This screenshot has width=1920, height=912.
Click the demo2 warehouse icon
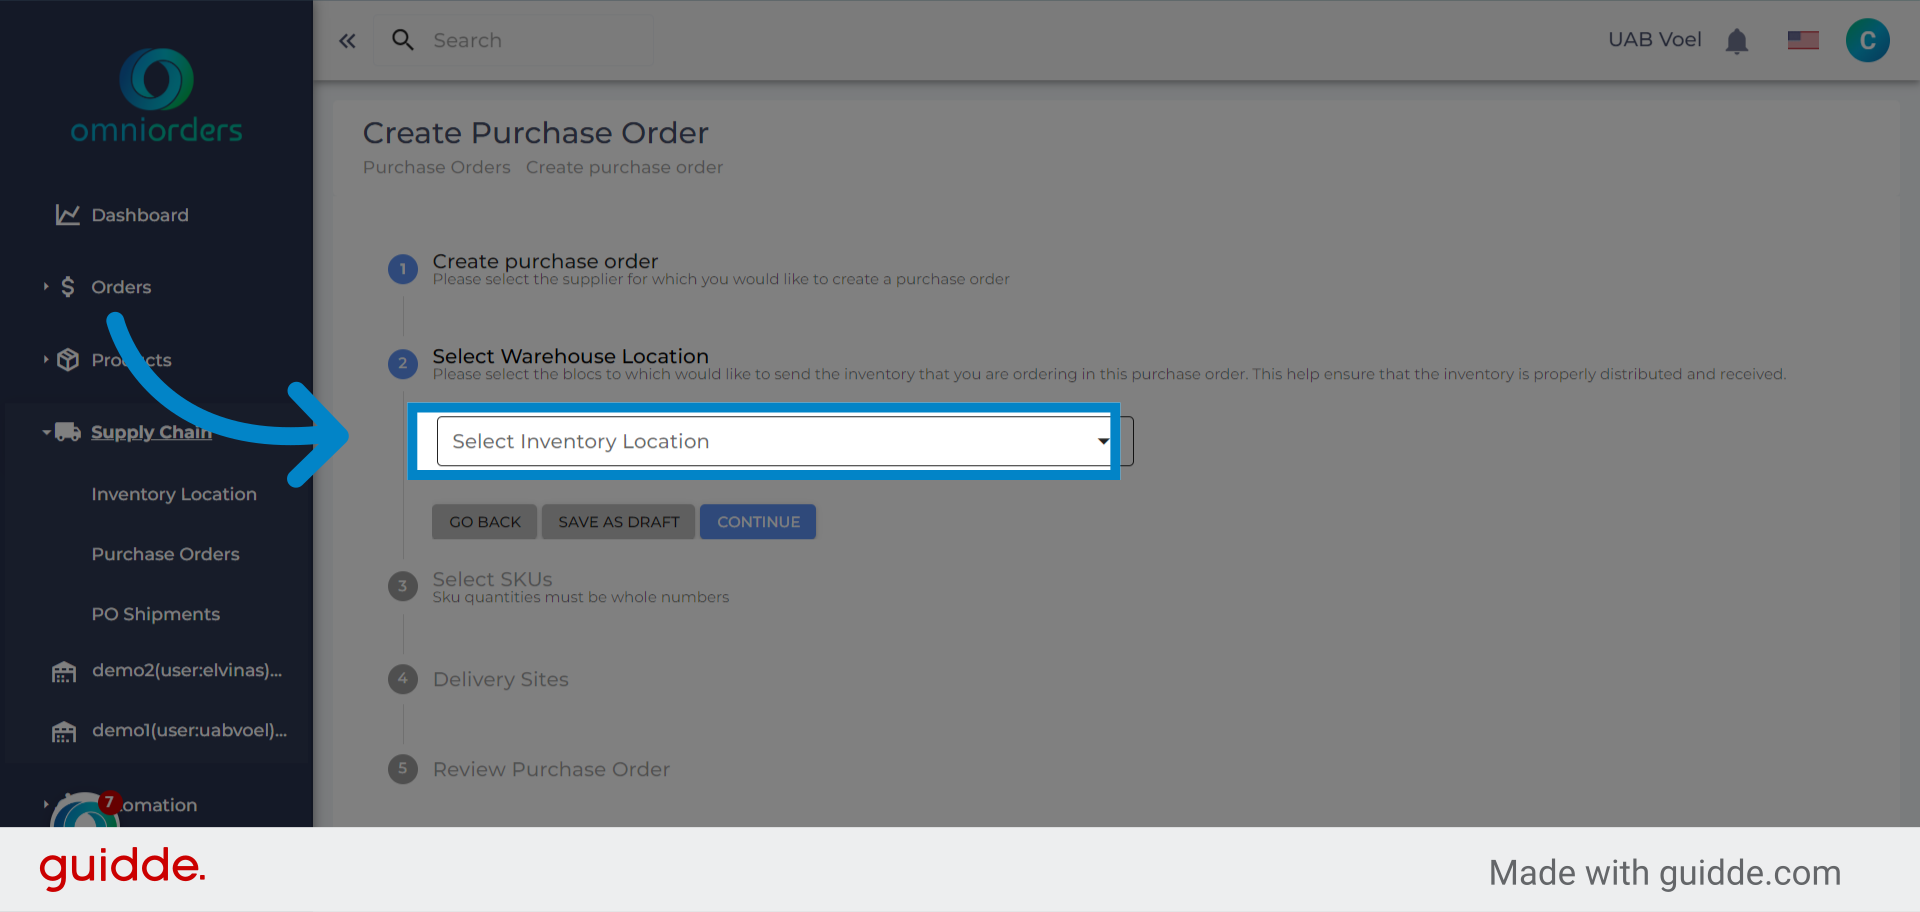(64, 672)
